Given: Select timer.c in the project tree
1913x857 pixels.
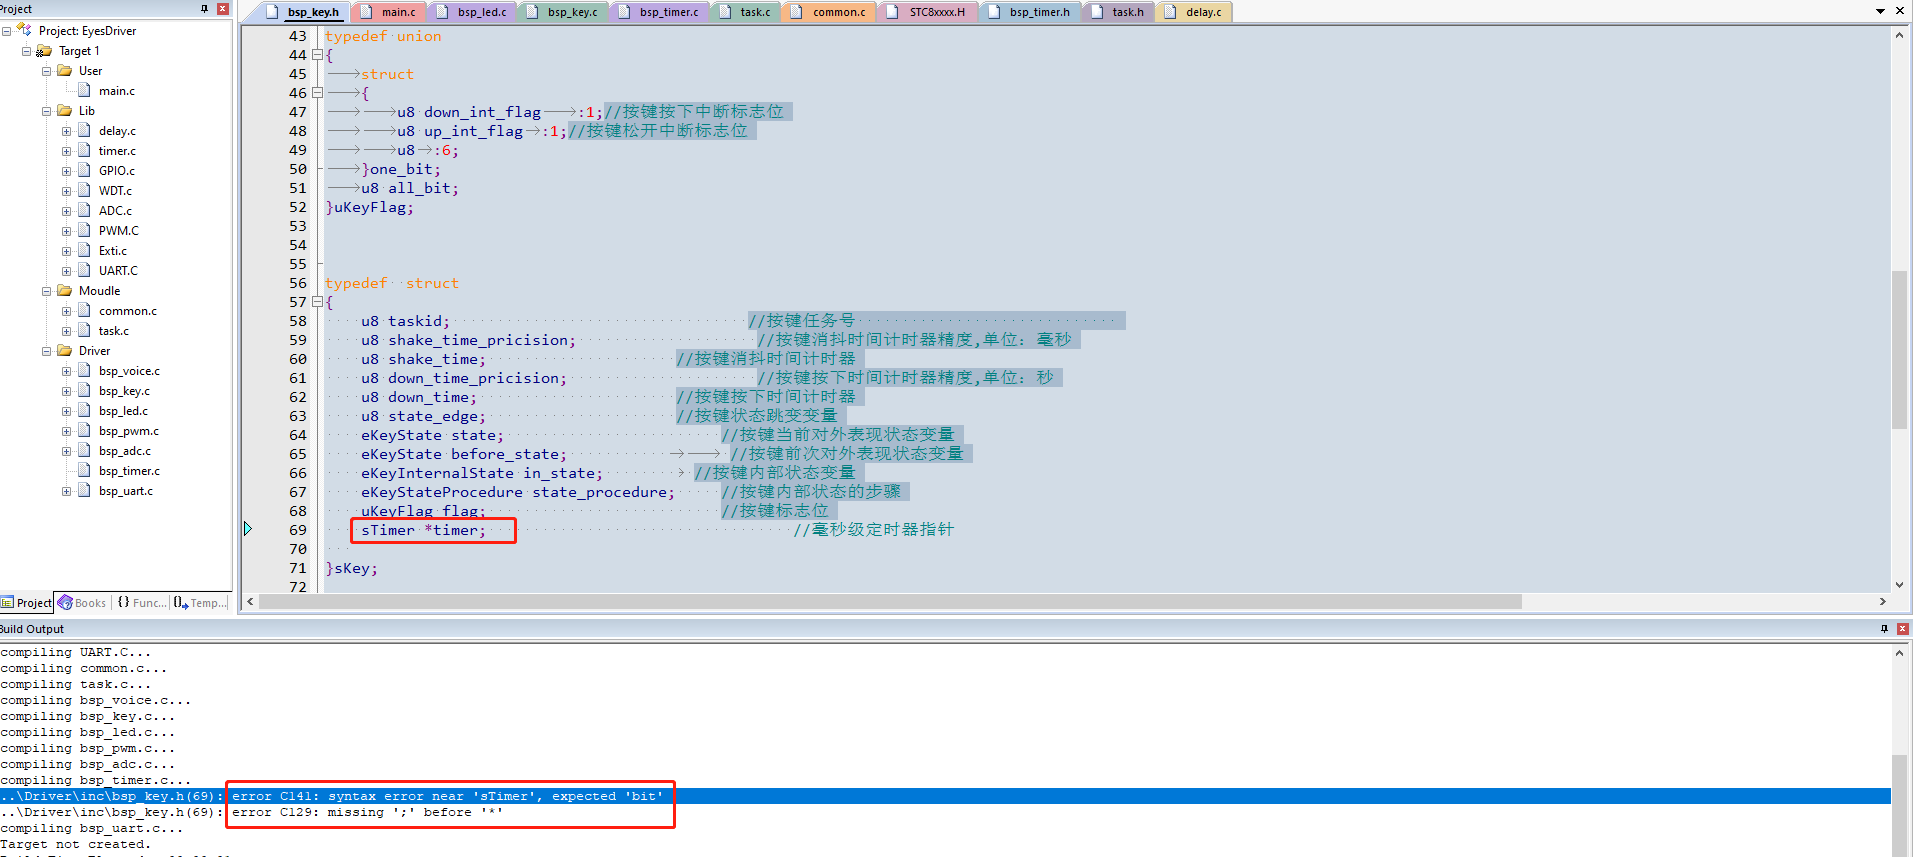Looking at the screenshot, I should pyautogui.click(x=117, y=151).
